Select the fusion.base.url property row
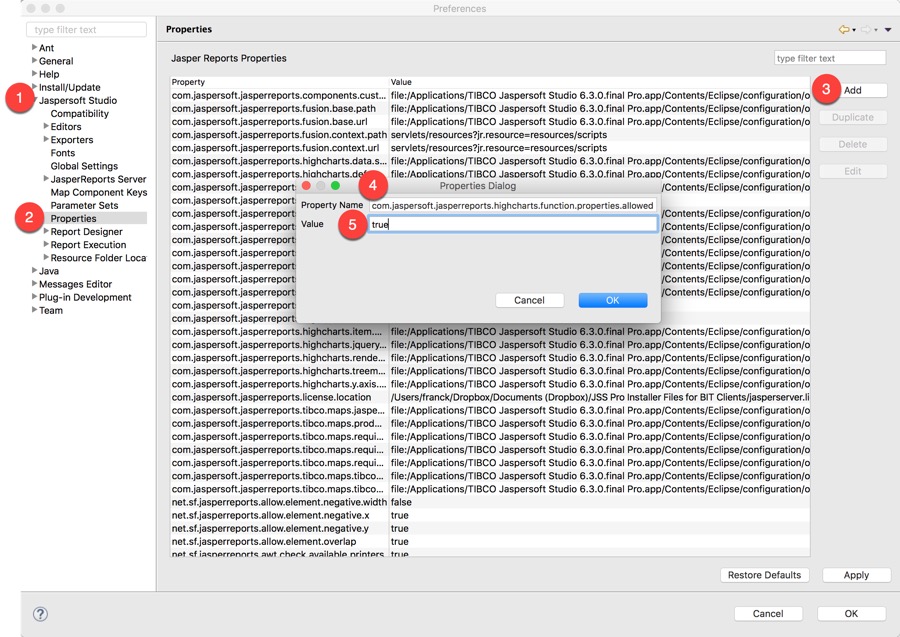Image resolution: width=900 pixels, height=637 pixels. (x=490, y=122)
